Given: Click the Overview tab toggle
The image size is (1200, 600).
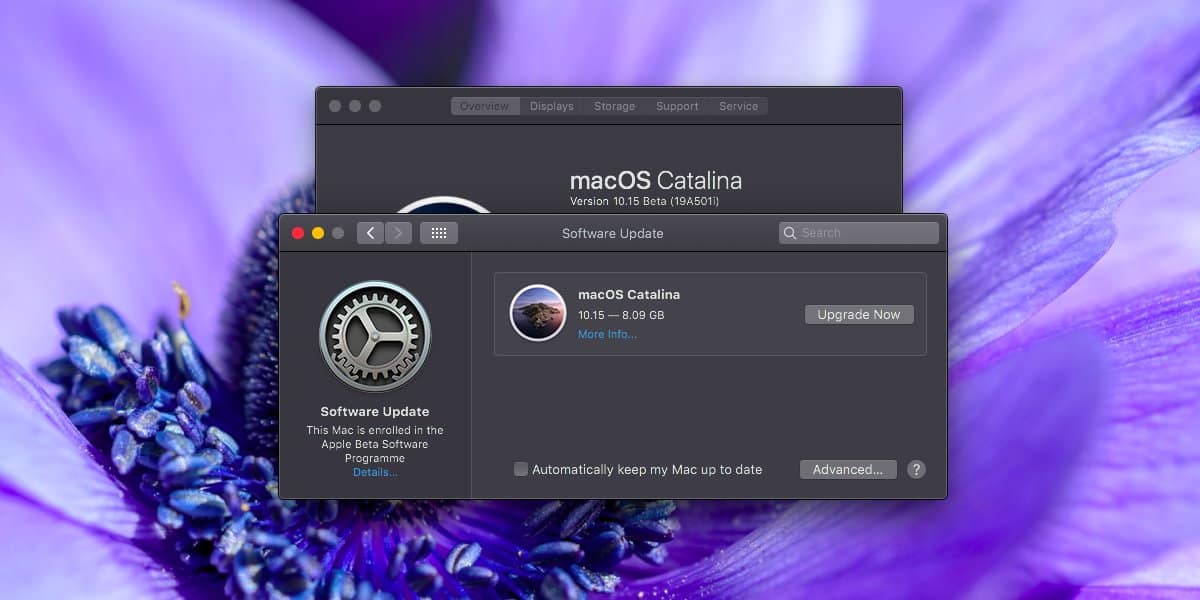Looking at the screenshot, I should pyautogui.click(x=485, y=106).
